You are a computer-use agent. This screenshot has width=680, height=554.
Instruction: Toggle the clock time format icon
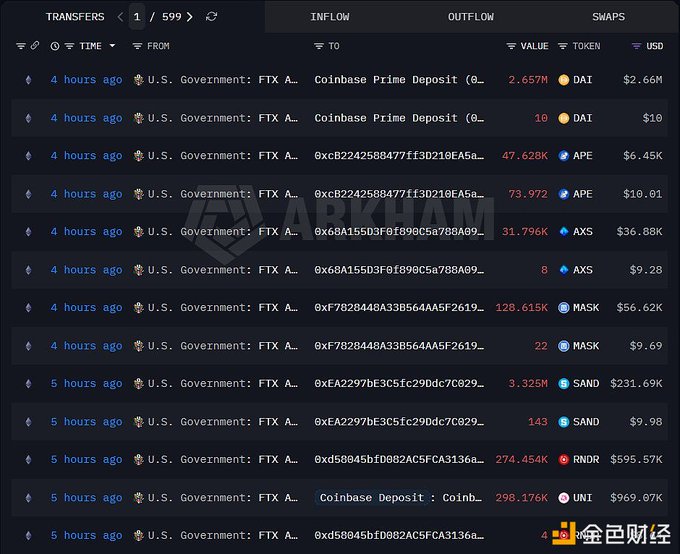click(x=55, y=46)
